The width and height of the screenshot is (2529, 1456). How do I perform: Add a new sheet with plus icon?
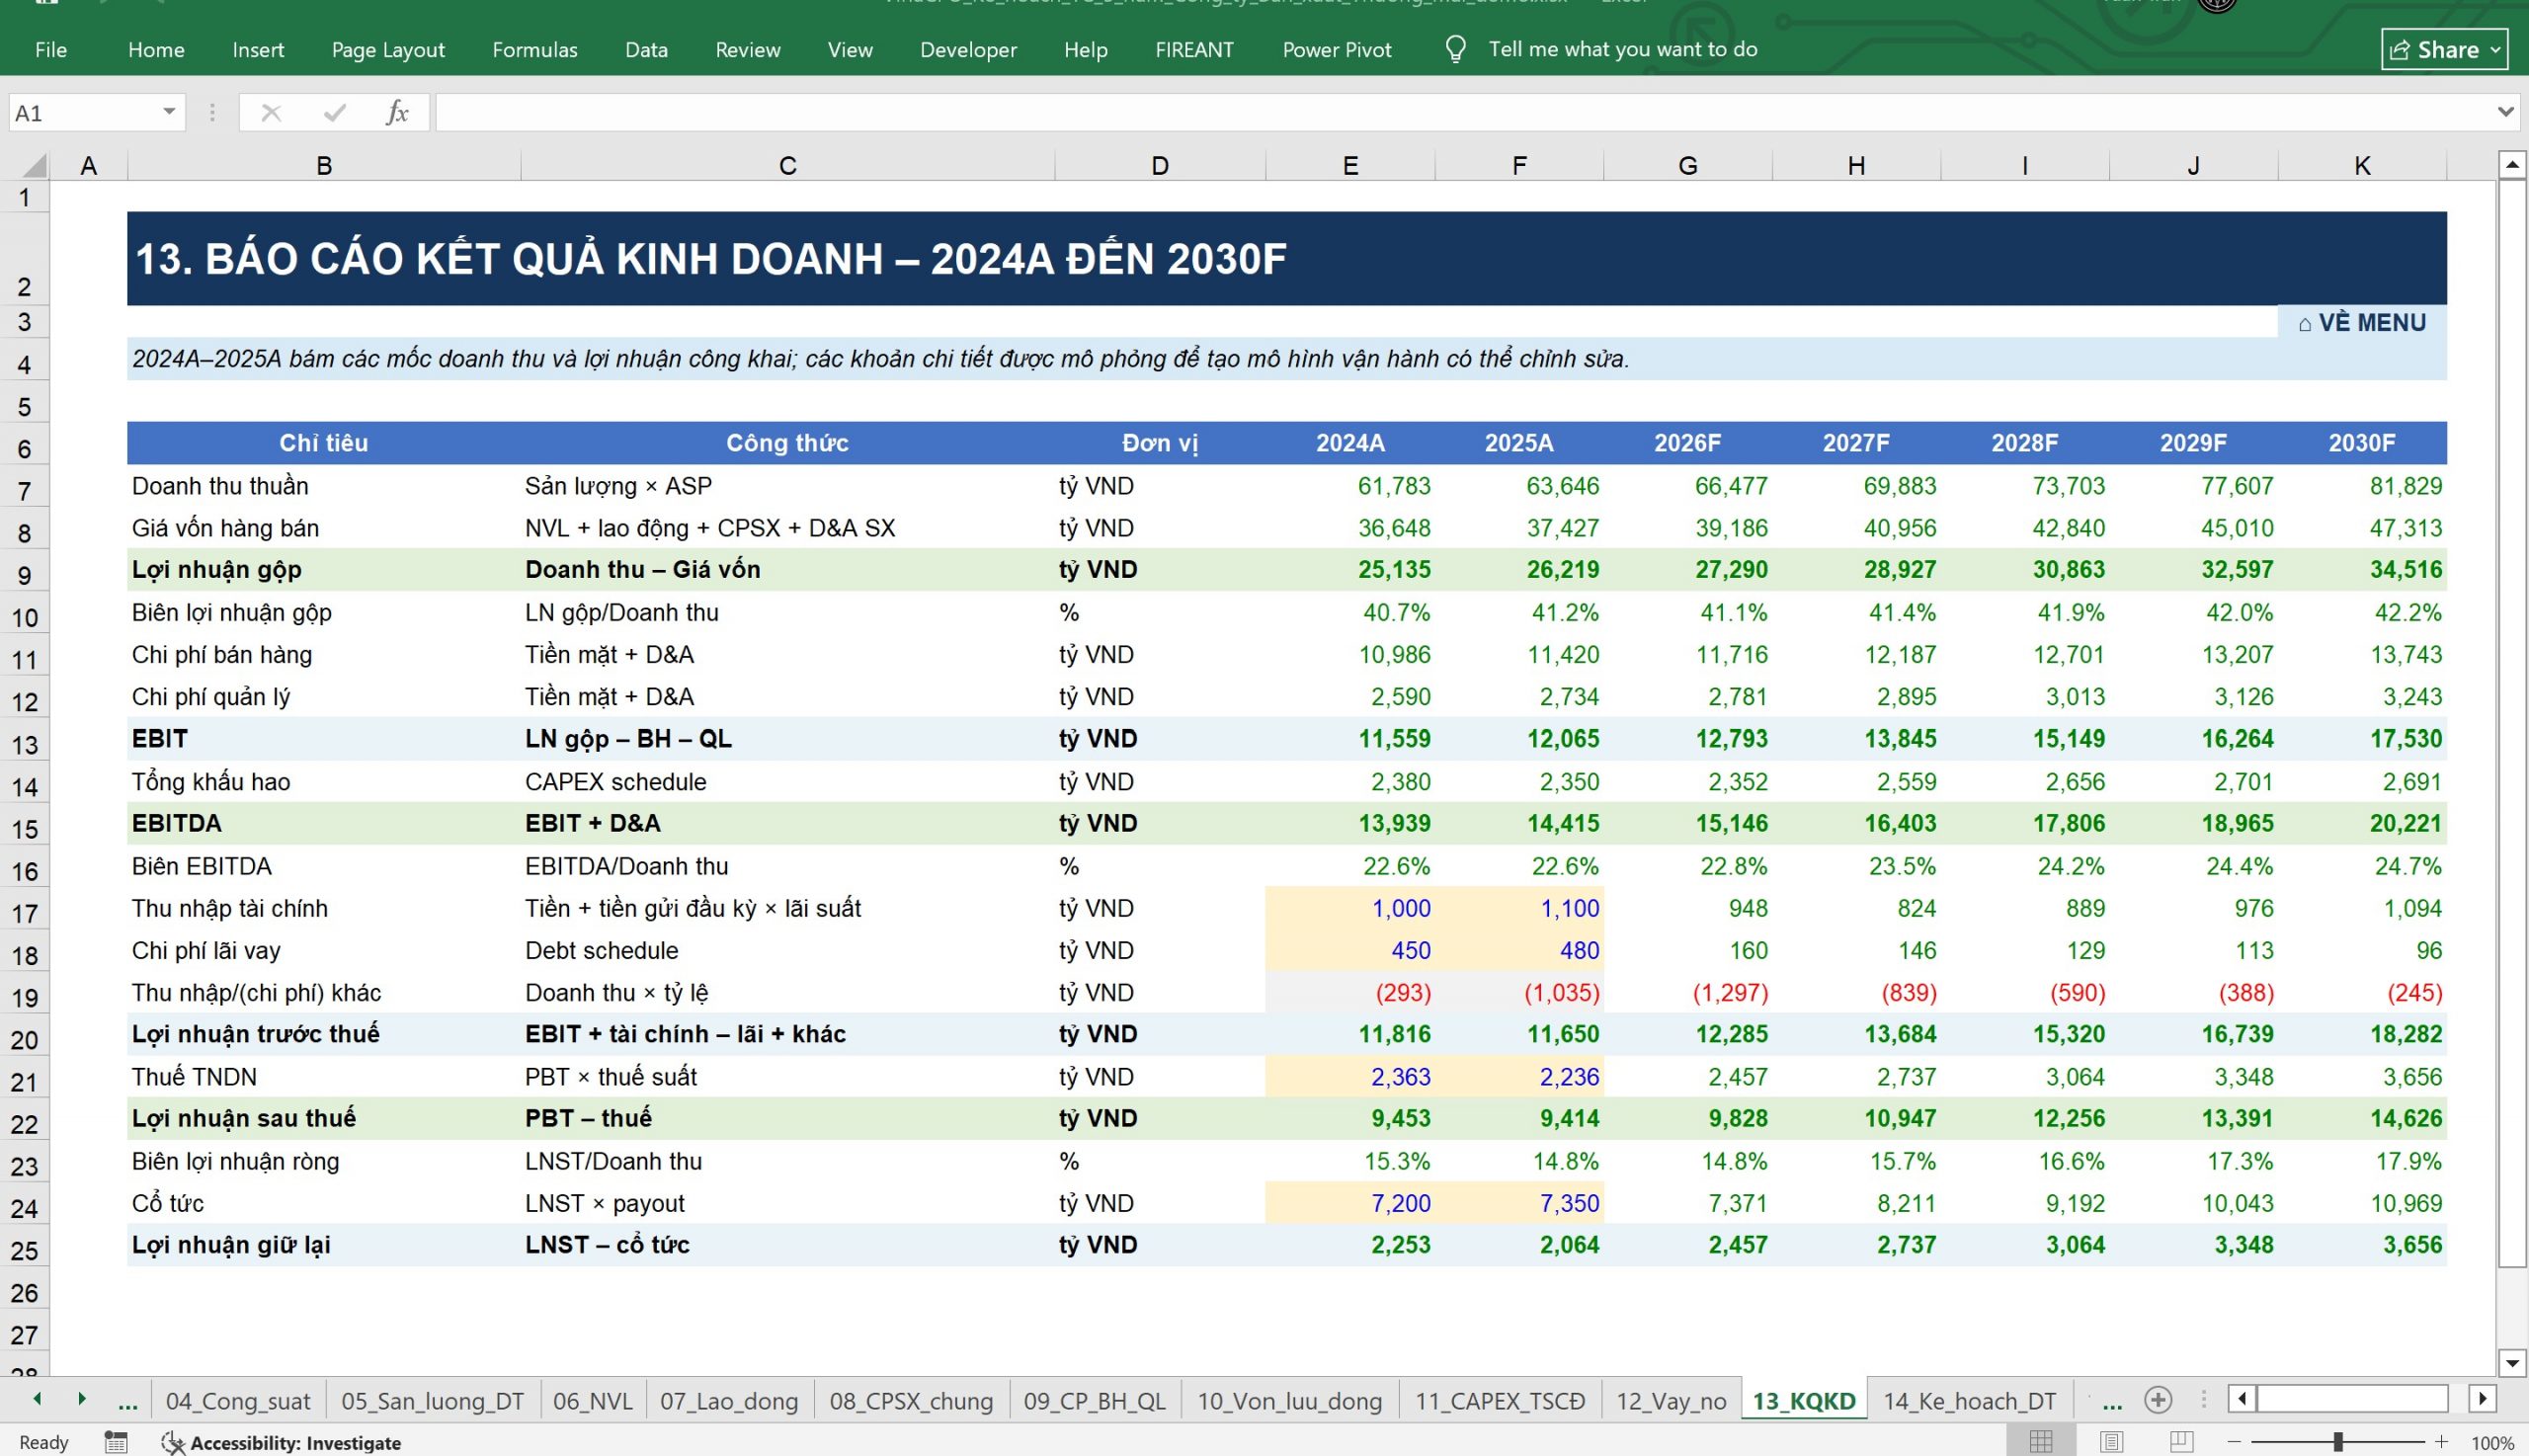pyautogui.click(x=2158, y=1400)
